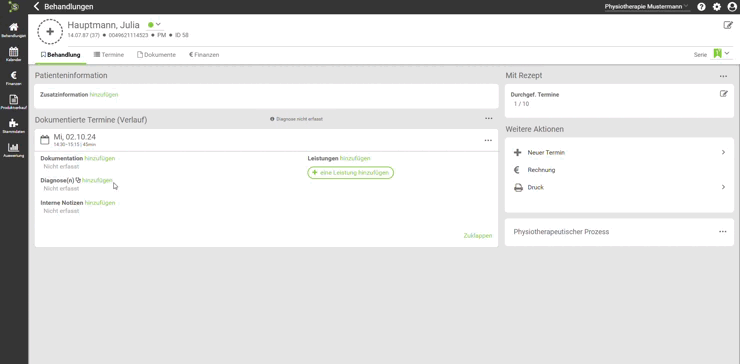The width and height of the screenshot is (740, 364).
Task: Open the user account icon
Action: tap(732, 7)
